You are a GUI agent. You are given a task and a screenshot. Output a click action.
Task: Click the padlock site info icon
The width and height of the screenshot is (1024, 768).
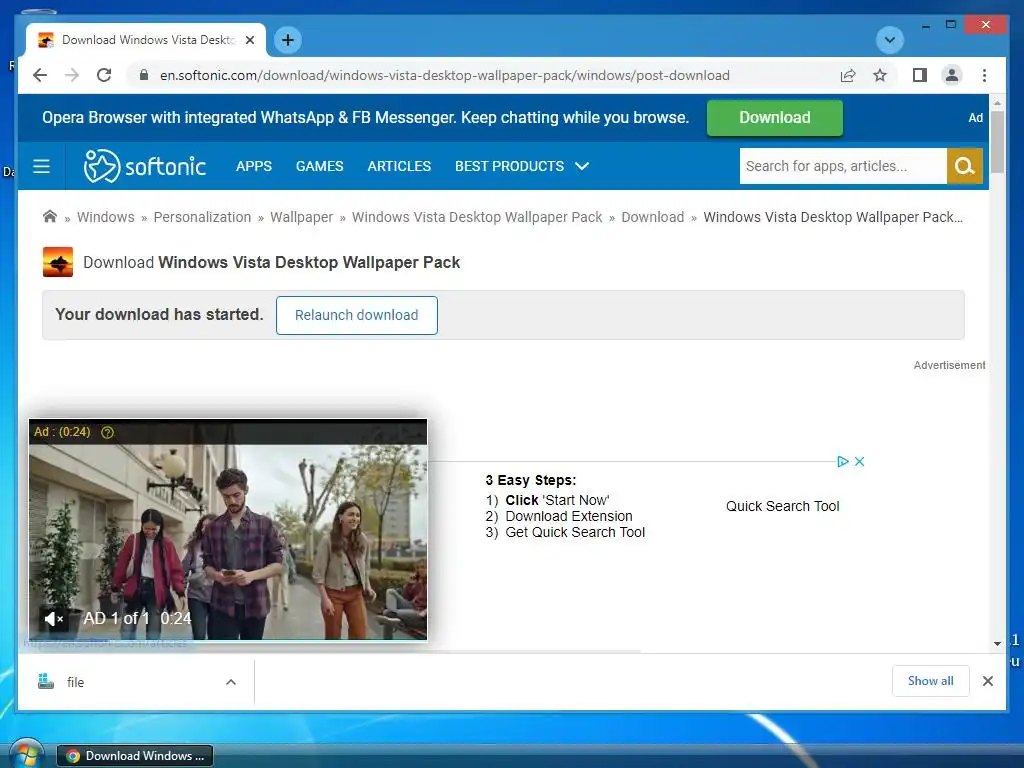(144, 75)
